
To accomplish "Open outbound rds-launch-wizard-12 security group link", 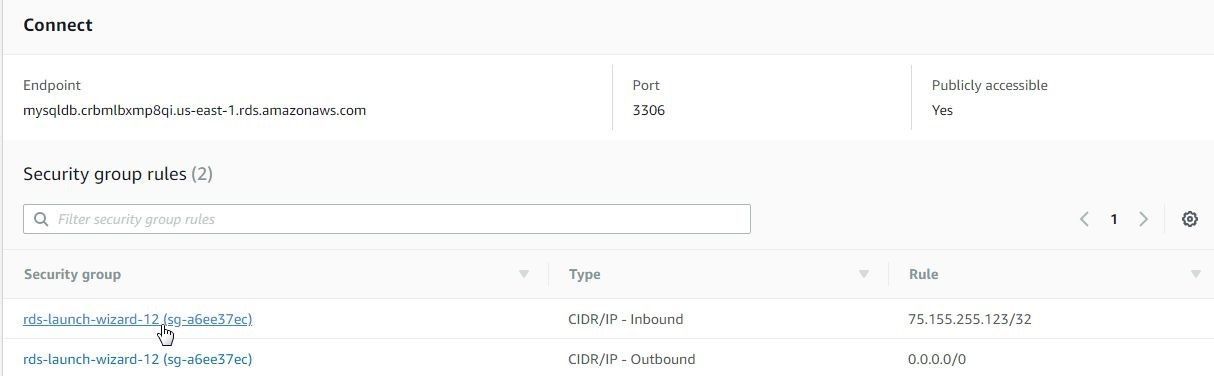I will (x=138, y=359).
